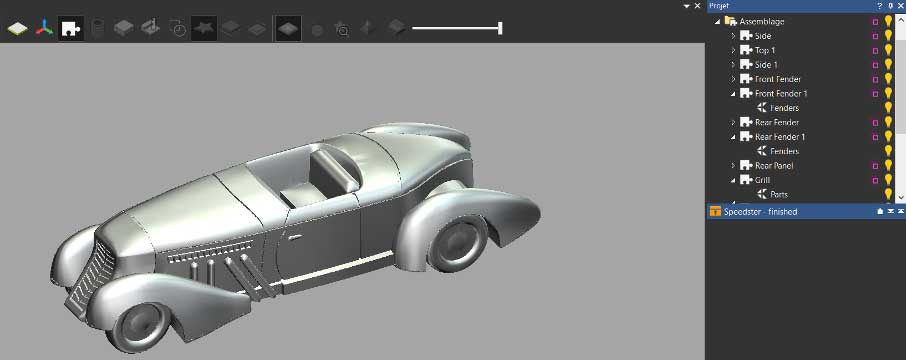This screenshot has height=360, width=906.
Task: Click pink square marker on Rear Panel row
Action: 875,166
